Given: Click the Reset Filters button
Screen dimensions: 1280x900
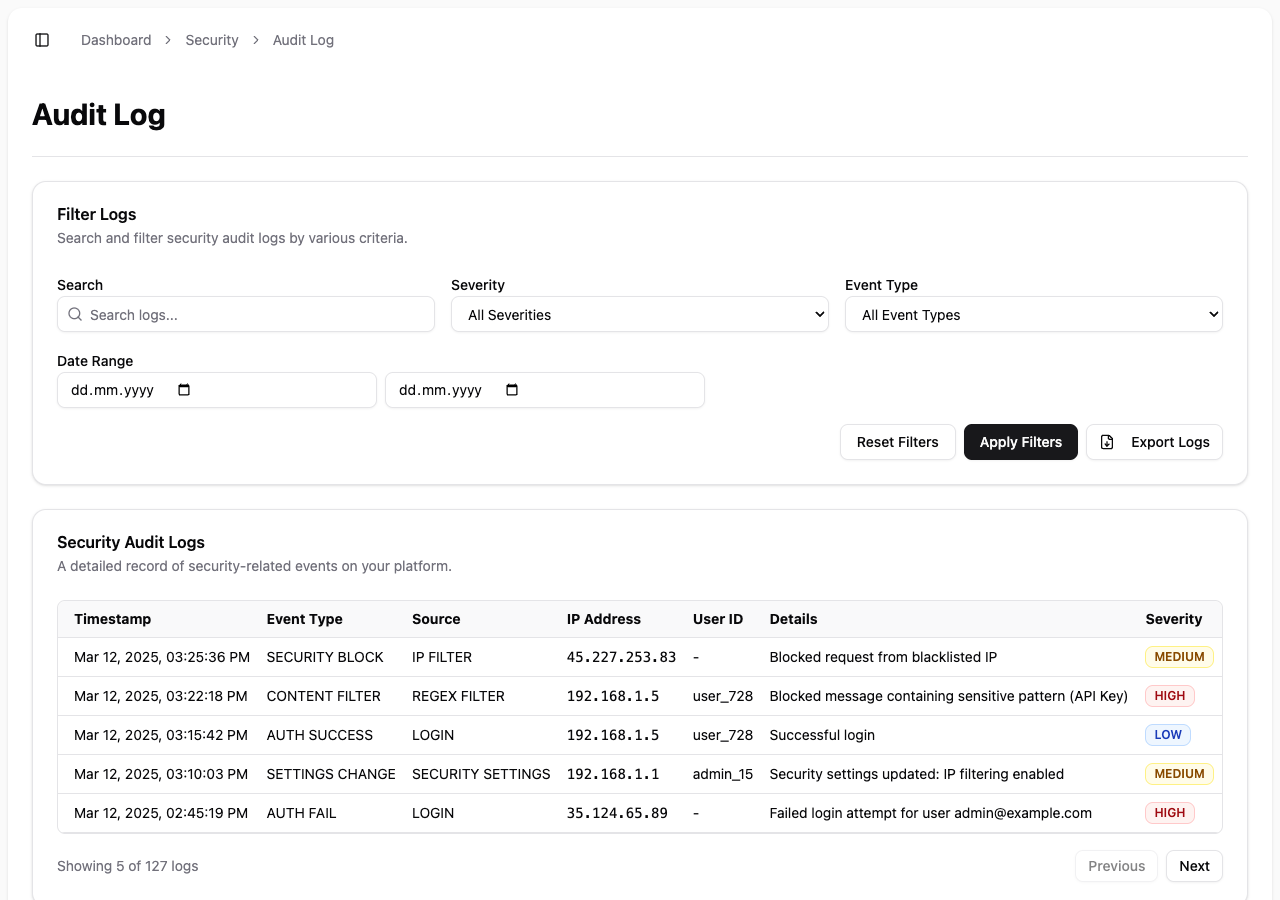Looking at the screenshot, I should (x=898, y=442).
